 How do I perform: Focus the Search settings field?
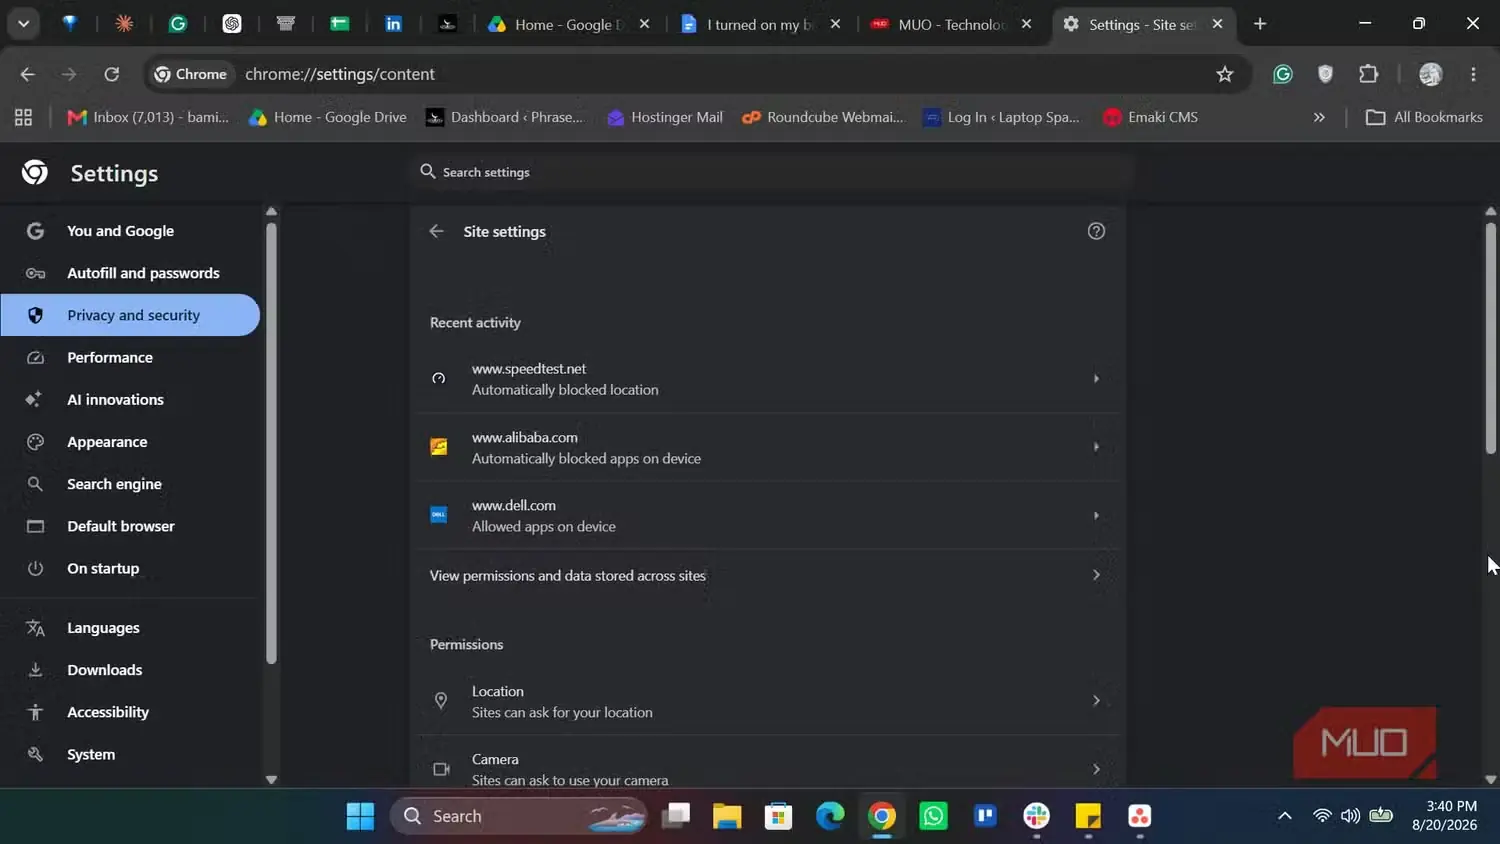[770, 172]
